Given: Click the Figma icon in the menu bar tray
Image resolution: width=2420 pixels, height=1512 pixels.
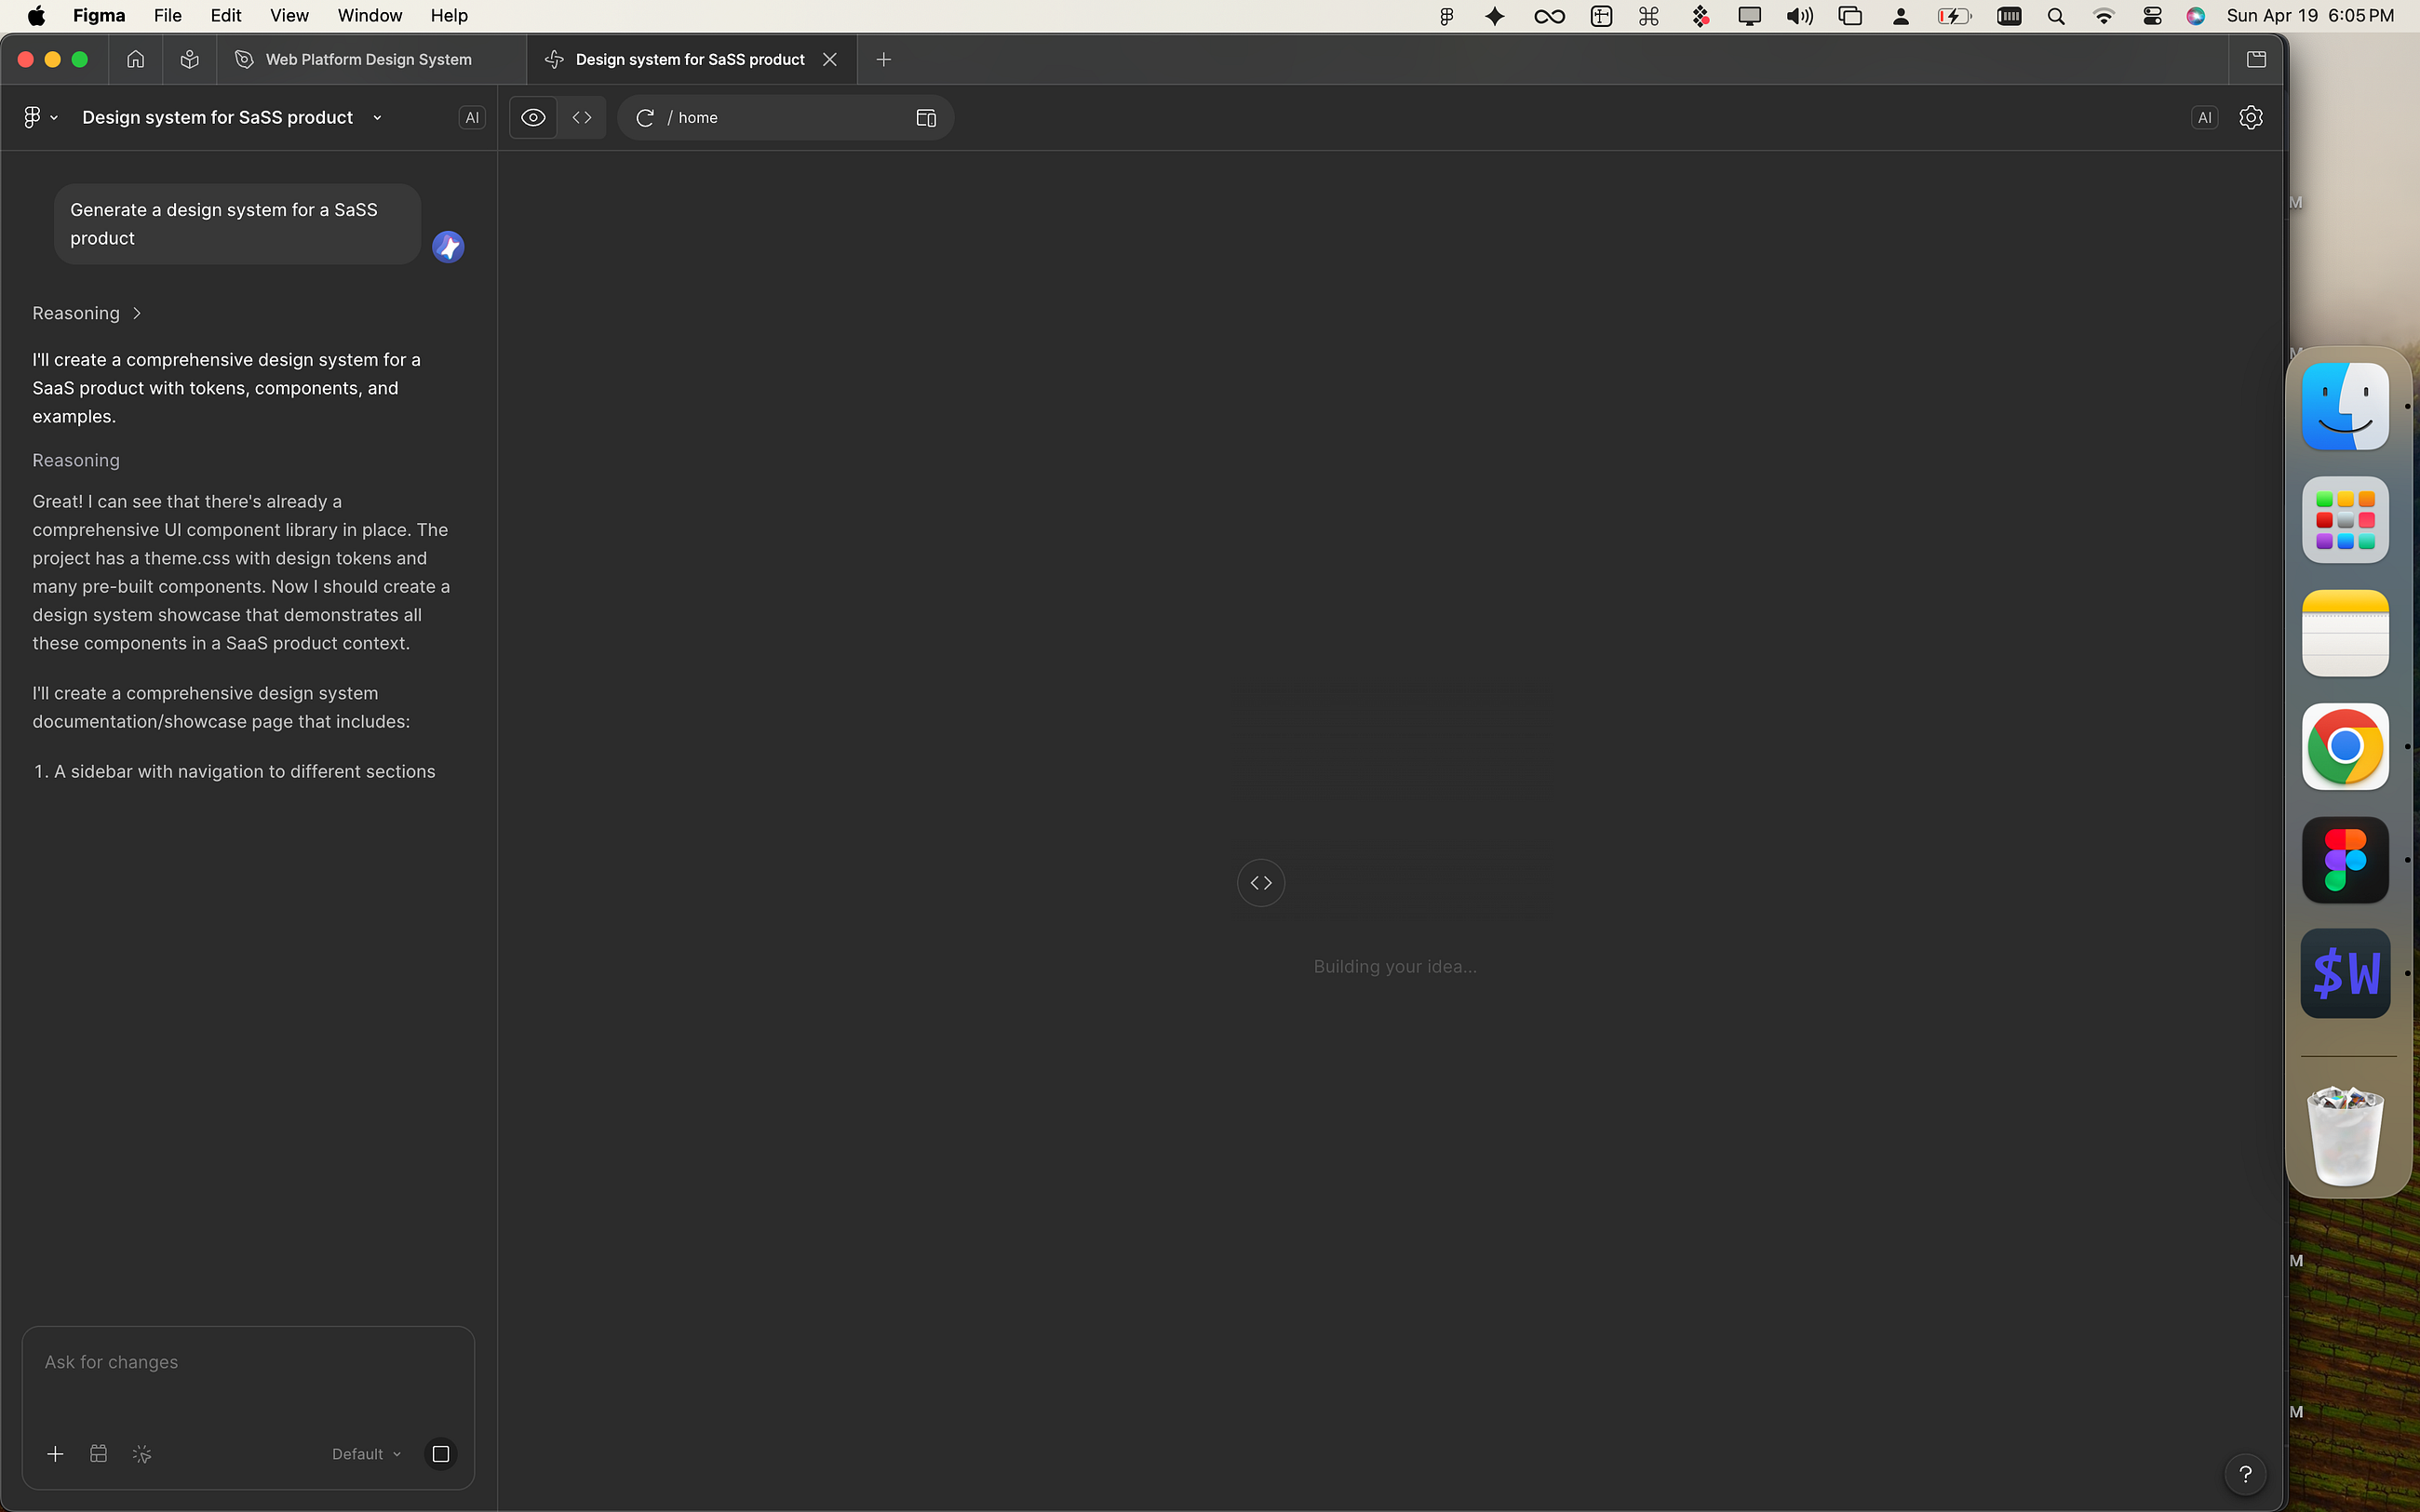Looking at the screenshot, I should (1446, 15).
